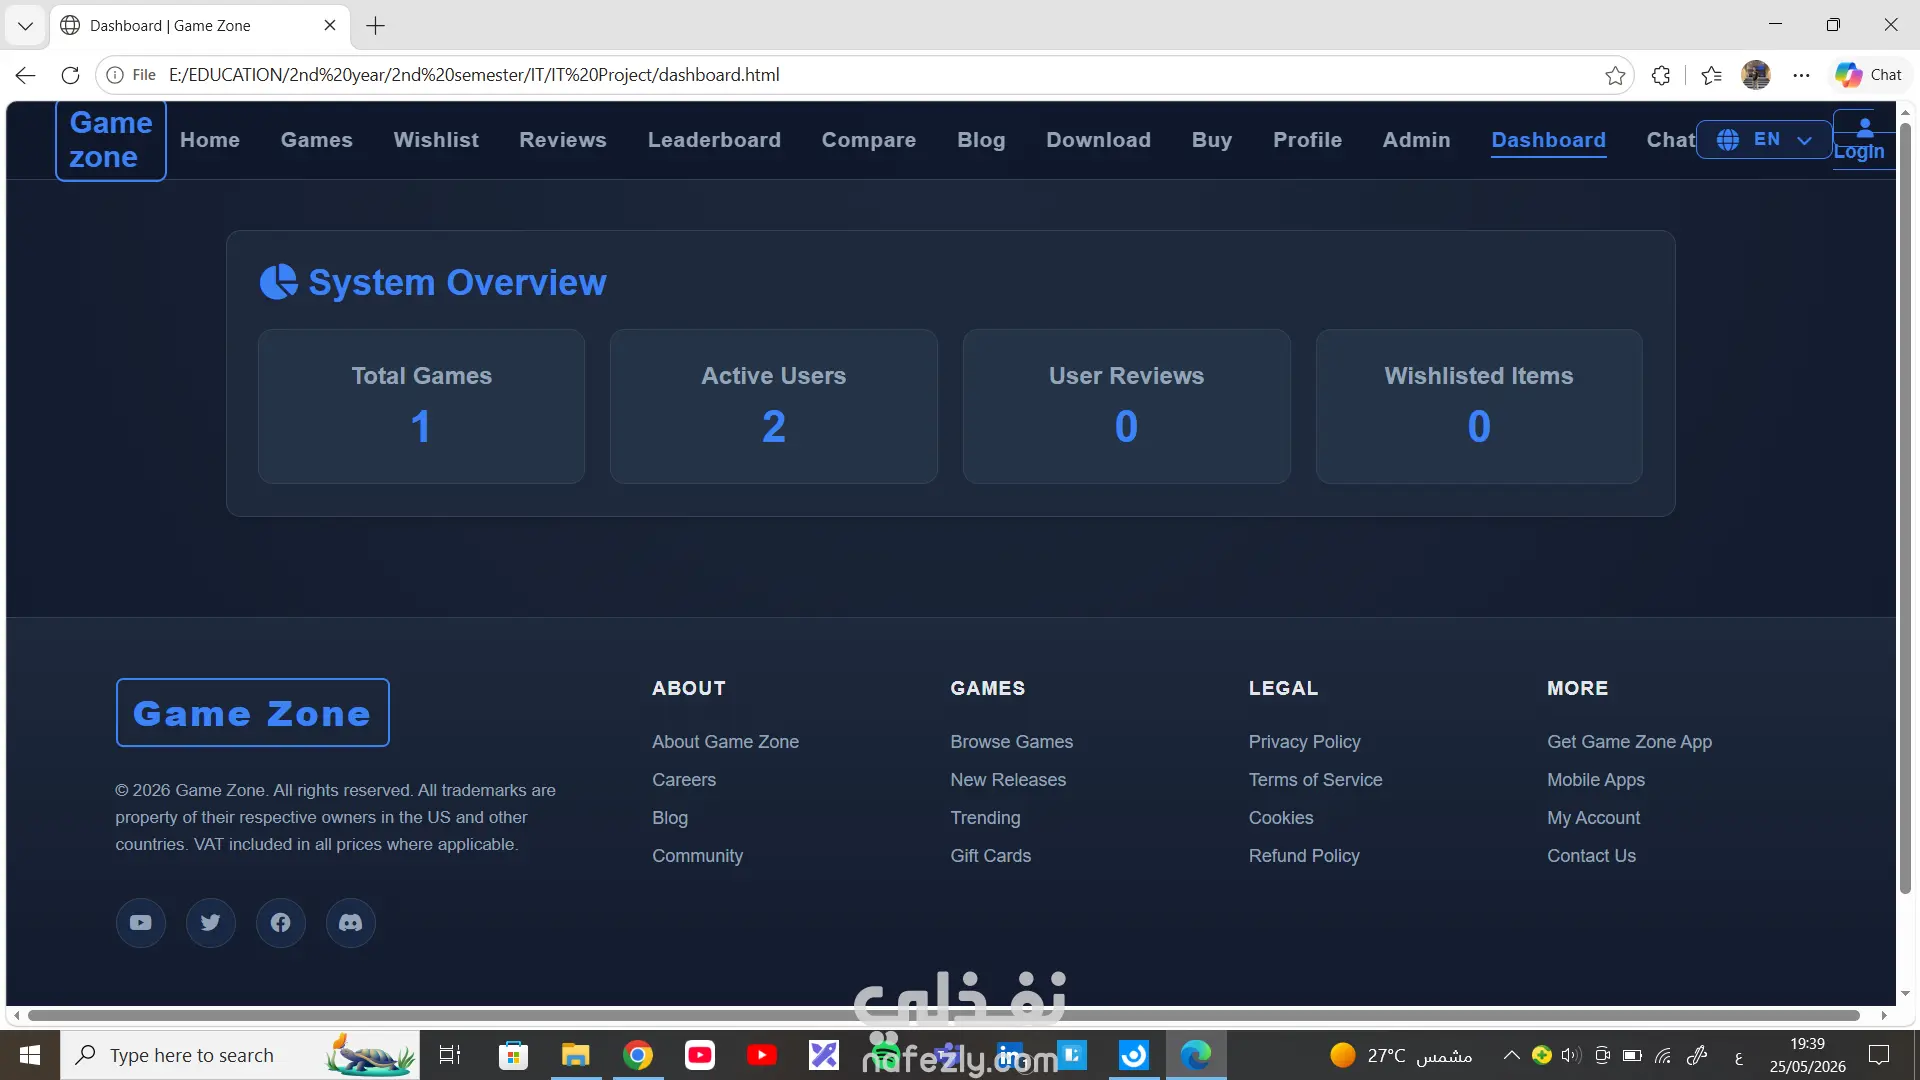Click the Game Zone footer logo
This screenshot has width=1920, height=1080.
[x=252, y=713]
